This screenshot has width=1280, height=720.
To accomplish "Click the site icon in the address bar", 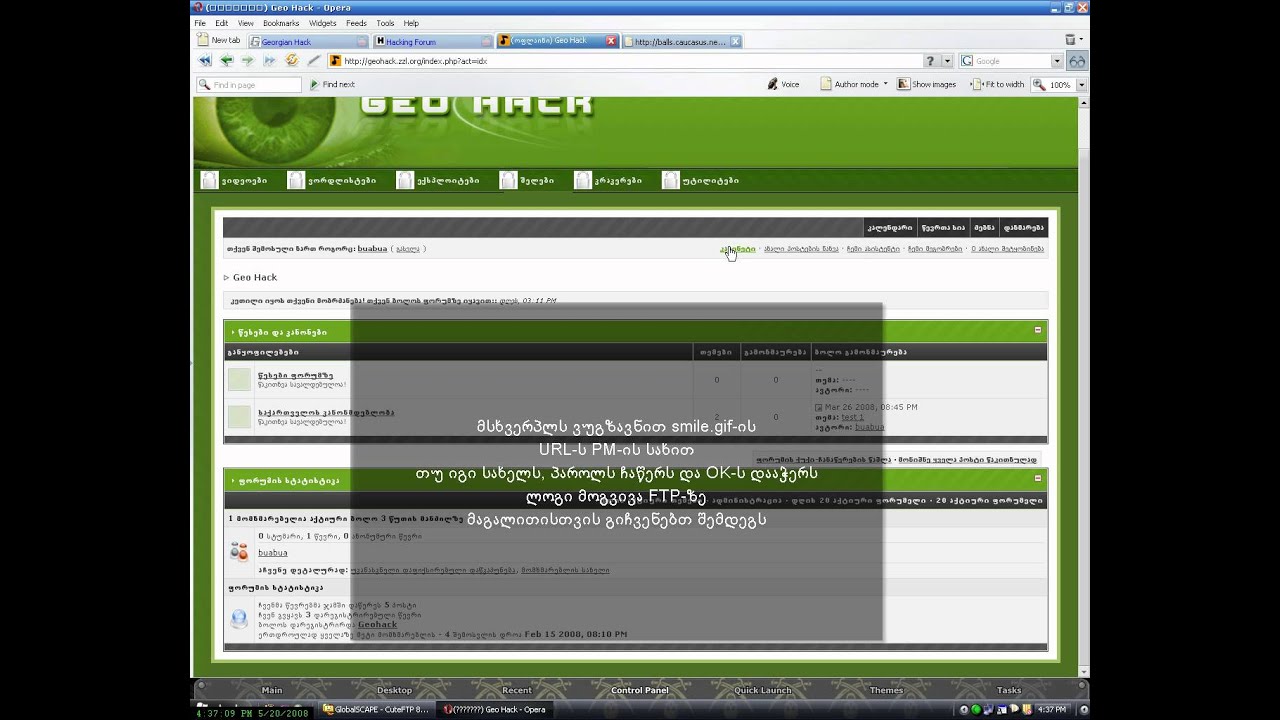I will pyautogui.click(x=335, y=61).
